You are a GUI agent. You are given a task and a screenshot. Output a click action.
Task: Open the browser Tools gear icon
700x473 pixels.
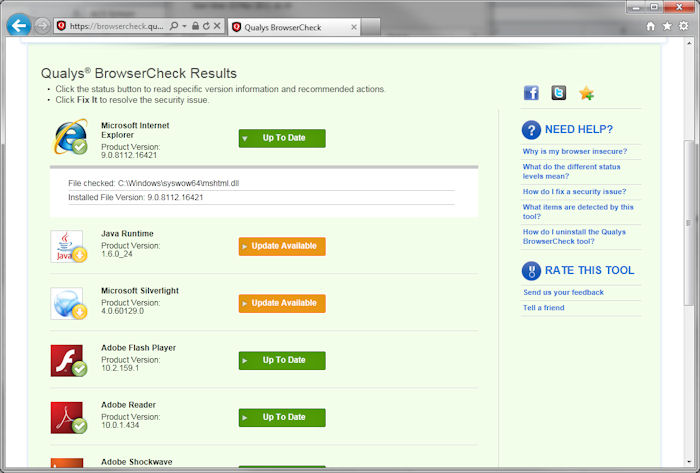683,26
